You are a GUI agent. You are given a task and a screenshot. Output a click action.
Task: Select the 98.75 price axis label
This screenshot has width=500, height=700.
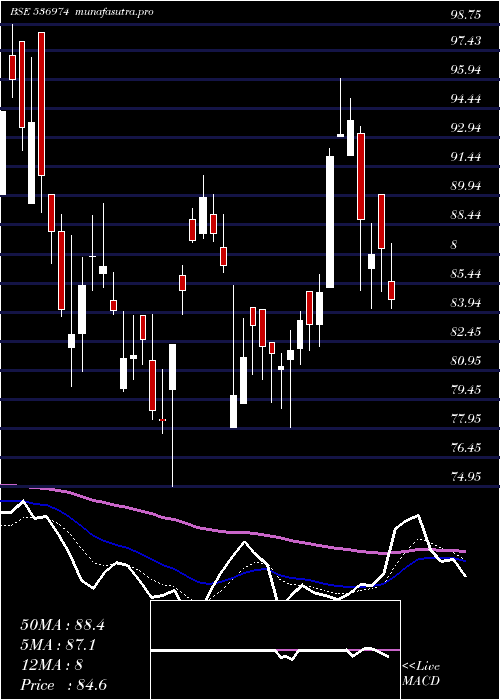466,15
